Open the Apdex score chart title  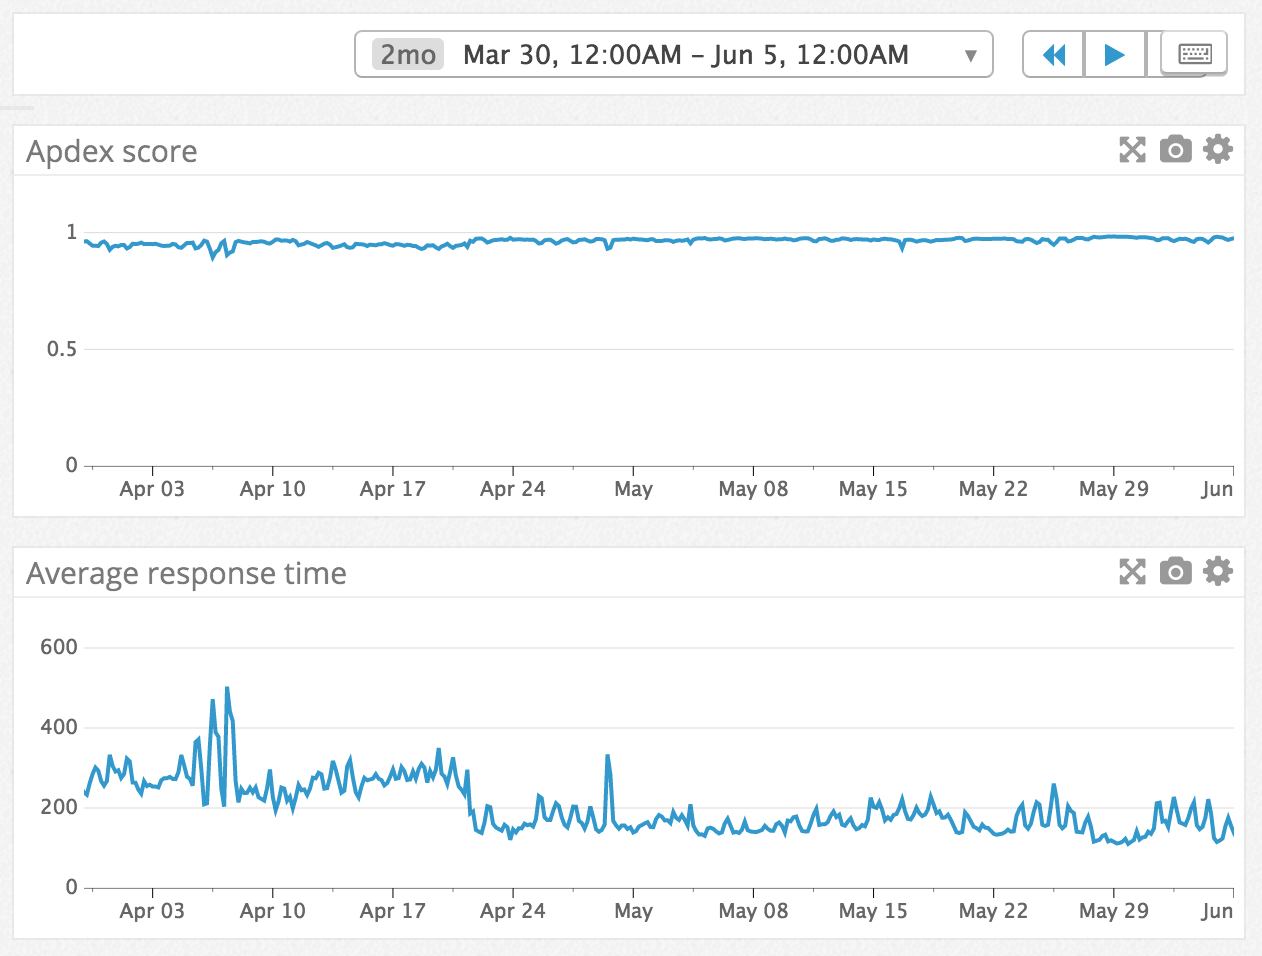(x=112, y=151)
